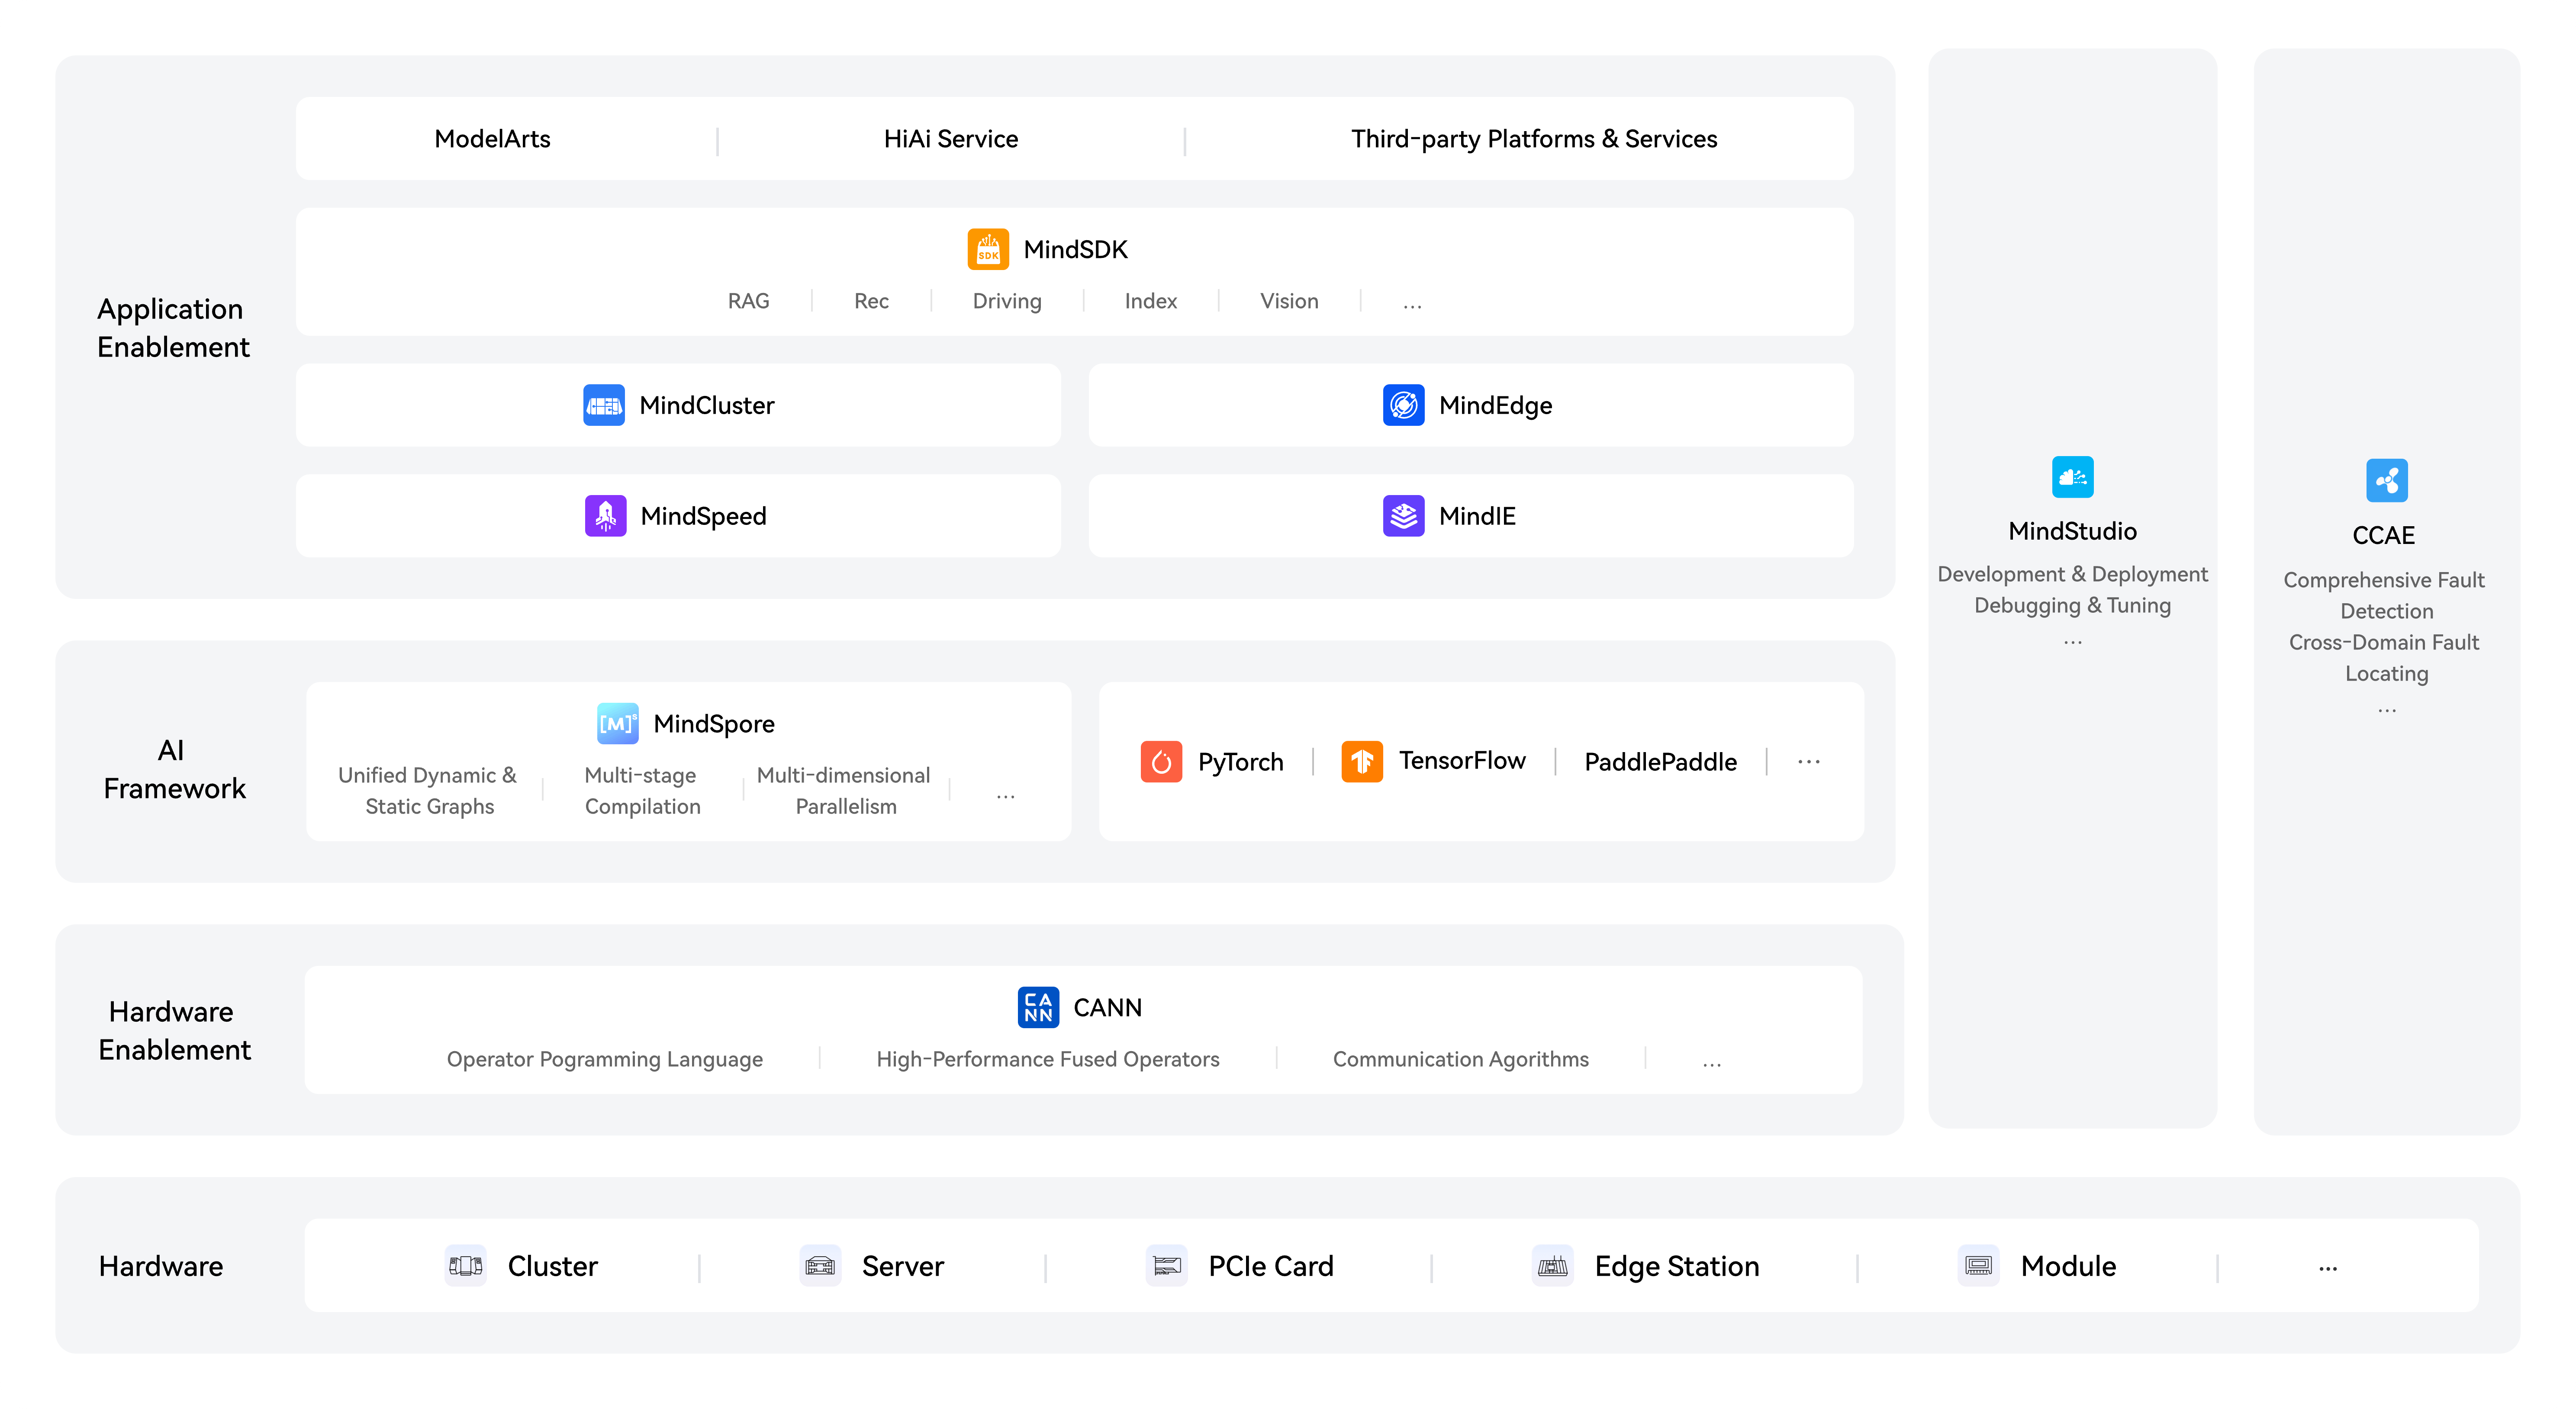Click the MindIE layers icon
The image size is (2576, 1409).
(1403, 516)
